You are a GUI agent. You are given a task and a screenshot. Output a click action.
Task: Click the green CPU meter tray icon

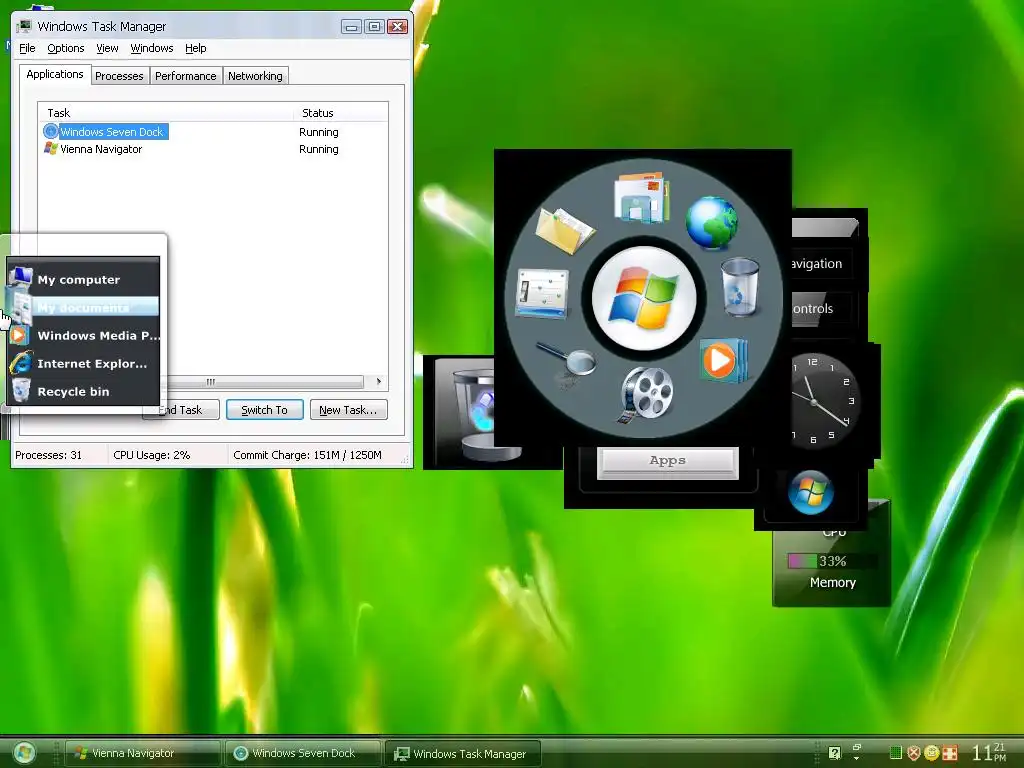click(x=895, y=753)
